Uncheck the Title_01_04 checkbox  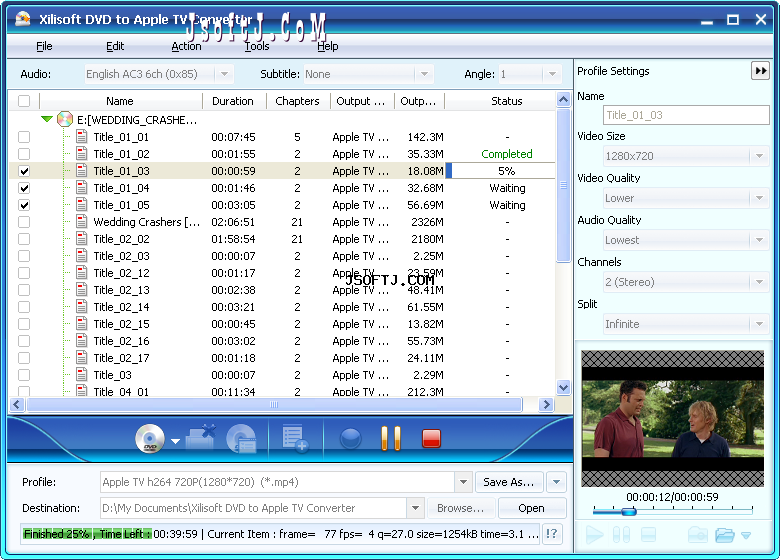pyautogui.click(x=24, y=188)
